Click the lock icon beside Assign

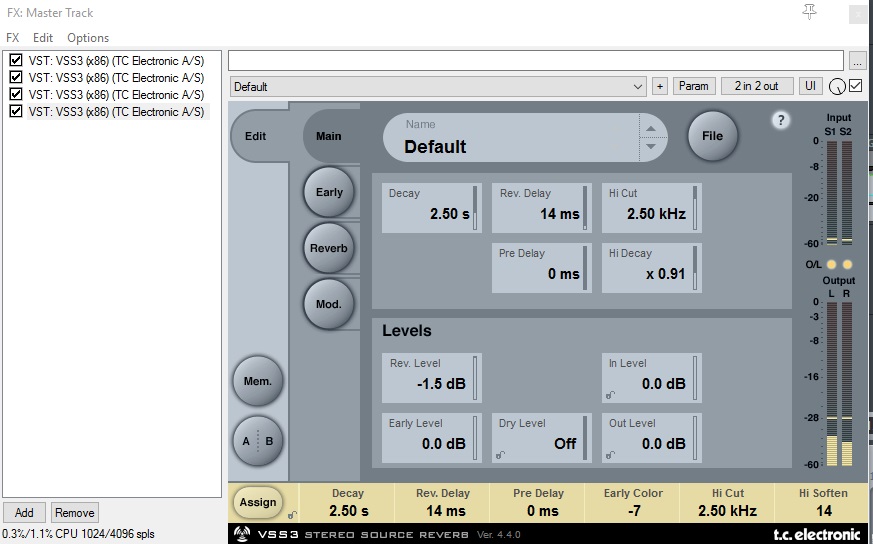[292, 515]
